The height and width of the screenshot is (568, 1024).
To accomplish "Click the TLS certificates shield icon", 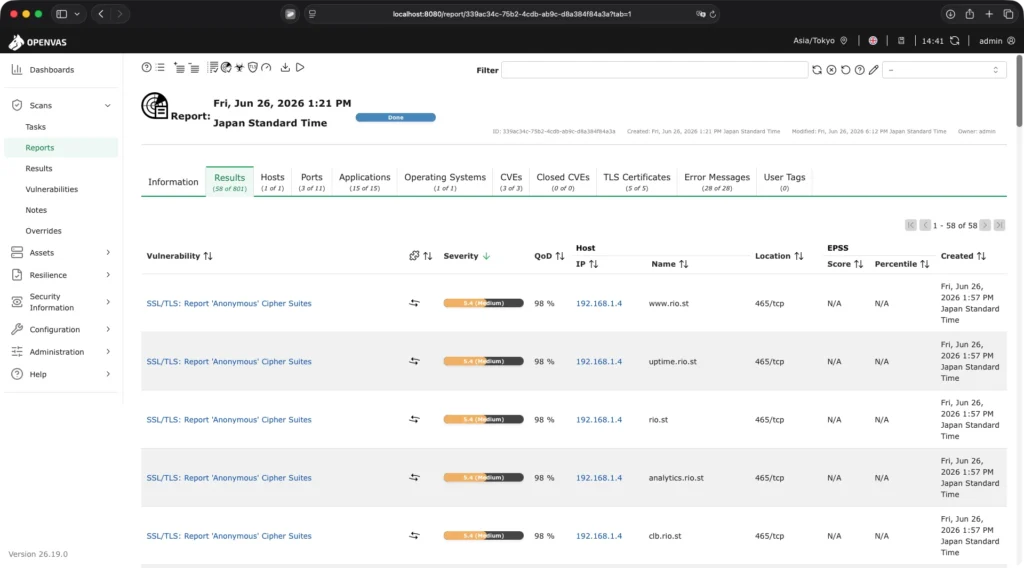I will pyautogui.click(x=253, y=67).
